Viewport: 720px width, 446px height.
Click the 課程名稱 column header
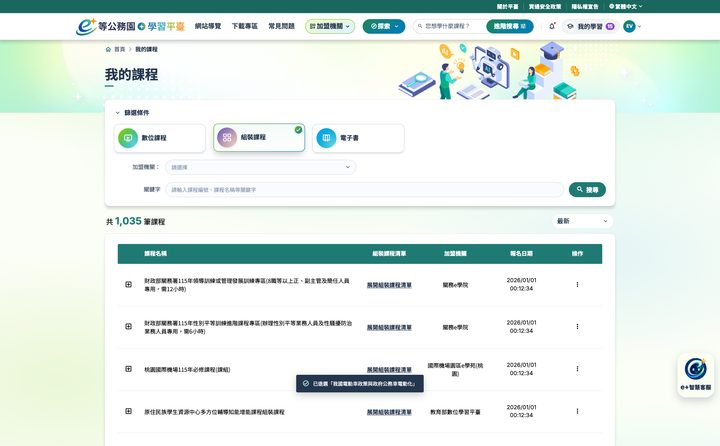pyautogui.click(x=155, y=254)
